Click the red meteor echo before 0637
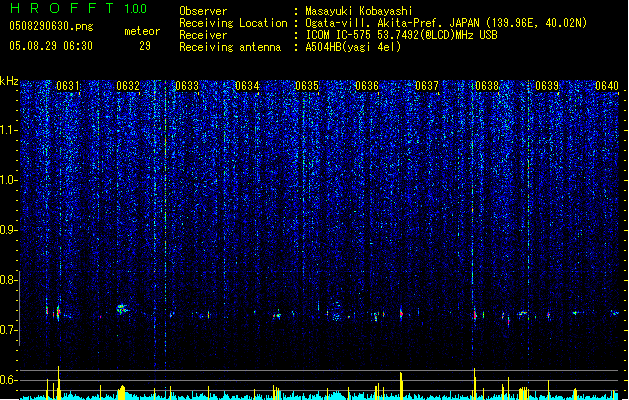This screenshot has width=629, height=400. click(401, 313)
